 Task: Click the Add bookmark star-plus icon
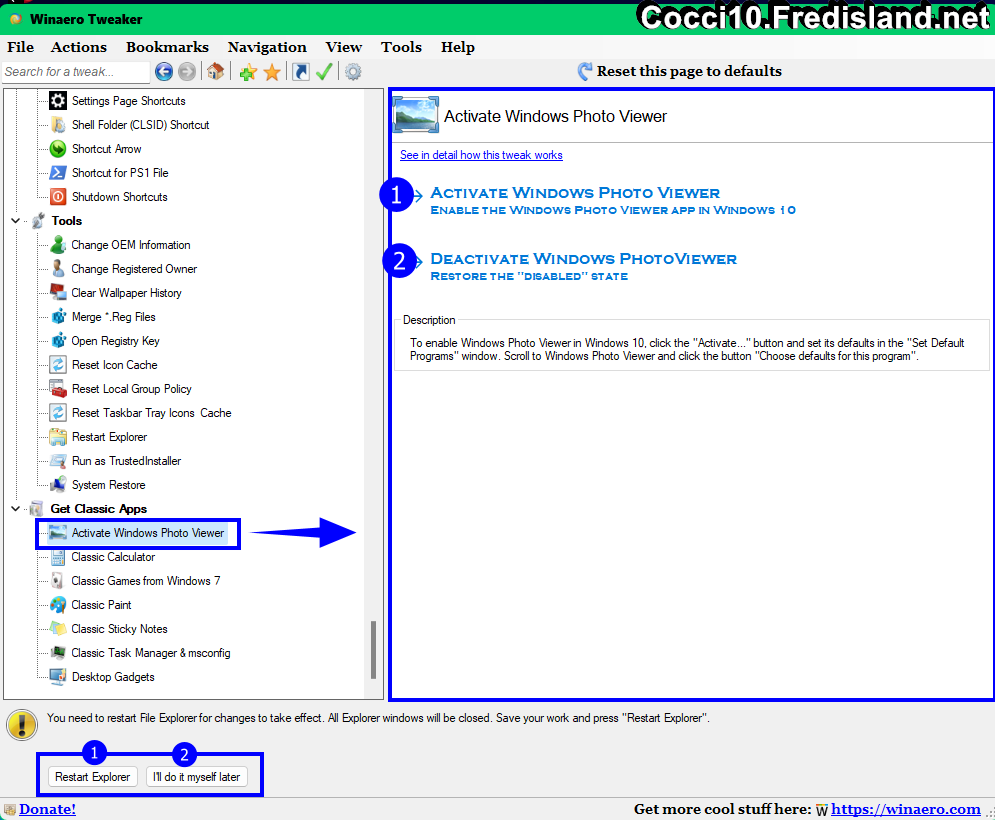coord(248,72)
